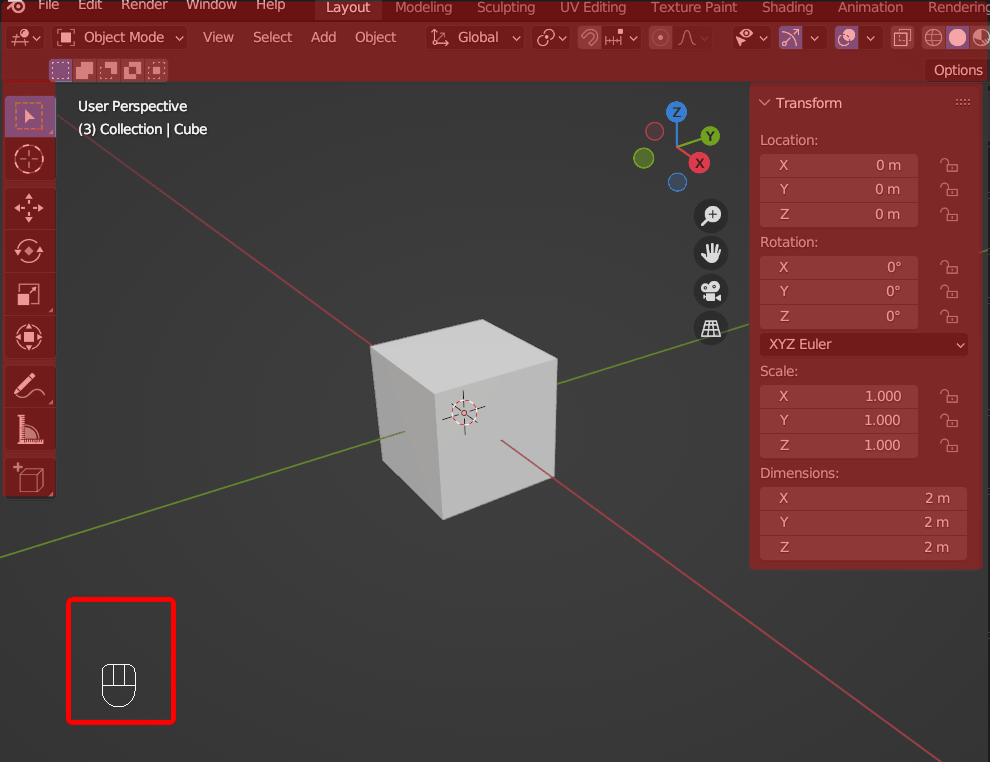Open the Object menu
Viewport: 990px width, 762px height.
point(375,37)
